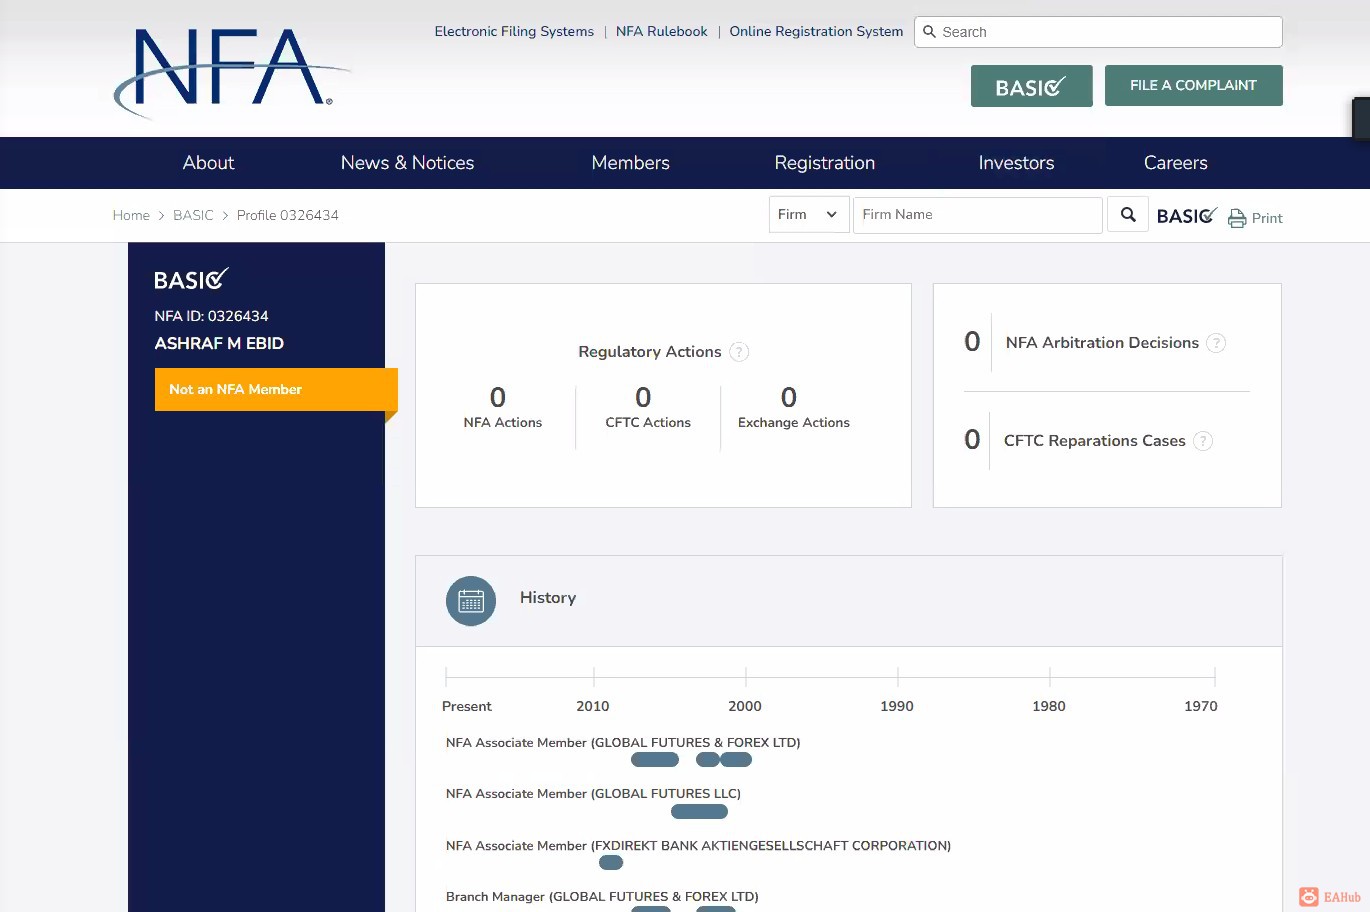Open the help icon next to CFTC Reparations Cases
The height and width of the screenshot is (912, 1370).
1203,441
